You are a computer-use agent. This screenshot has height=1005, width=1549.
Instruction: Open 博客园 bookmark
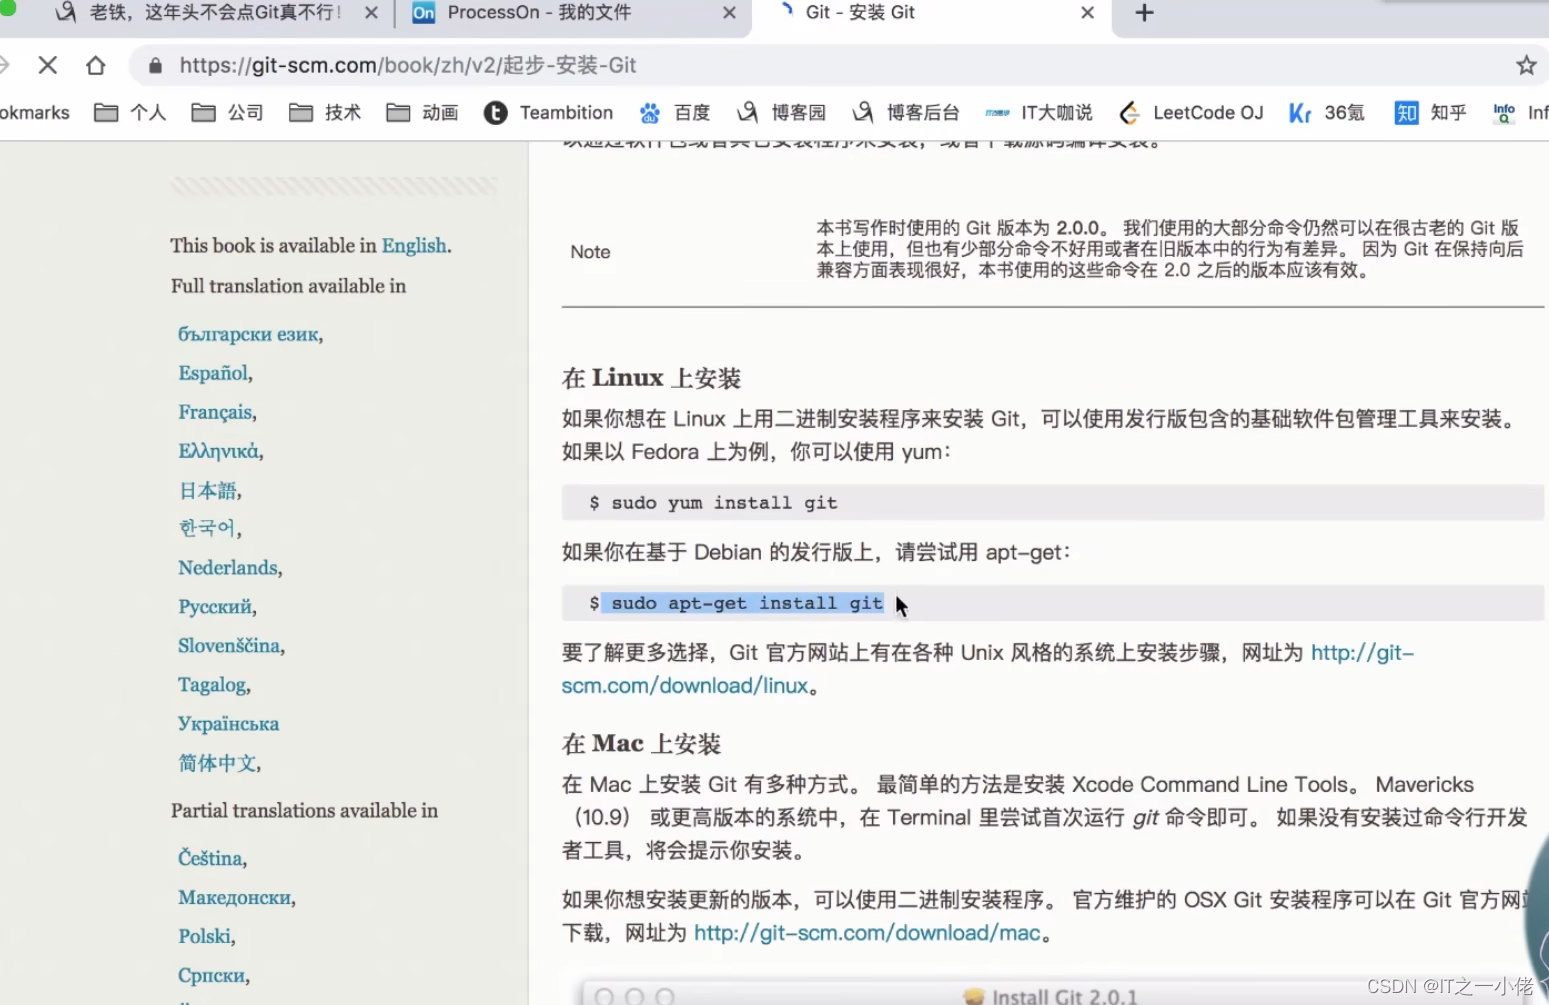click(x=781, y=113)
